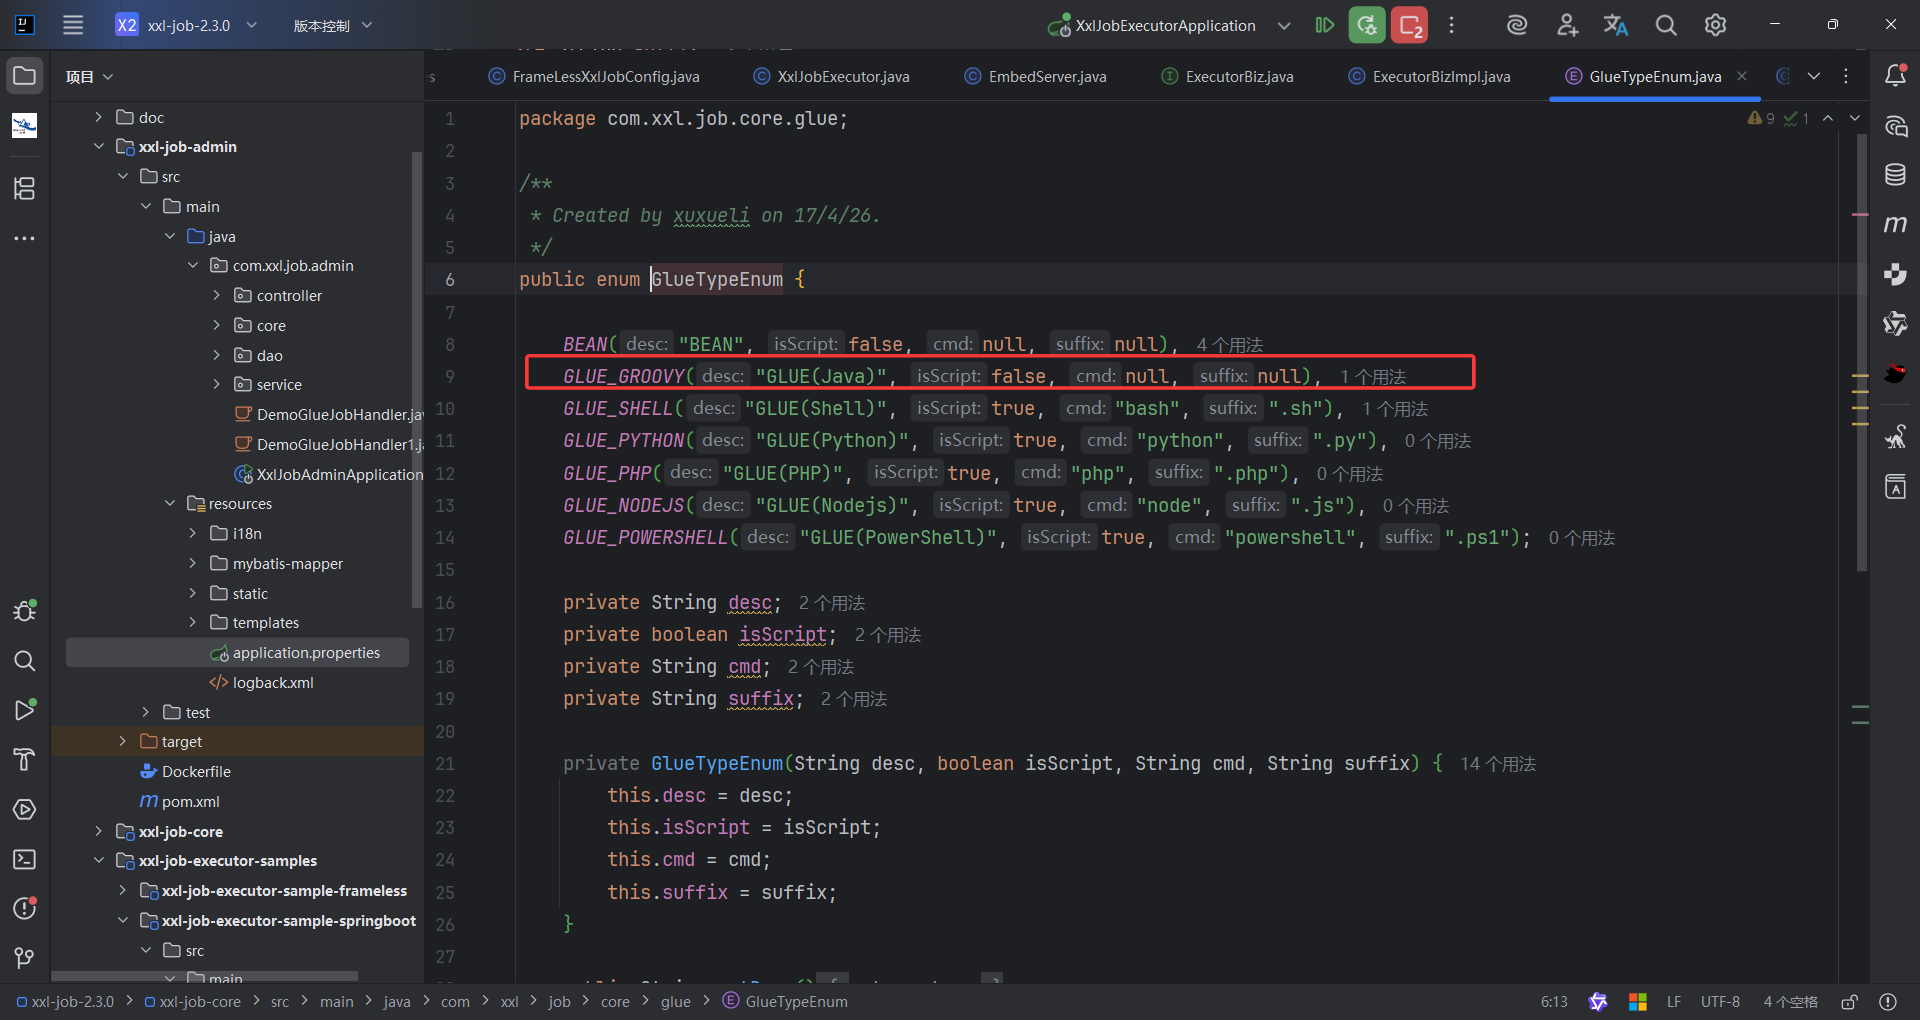Open the Project tool window icon
Screen dimensions: 1920x1020
25,76
